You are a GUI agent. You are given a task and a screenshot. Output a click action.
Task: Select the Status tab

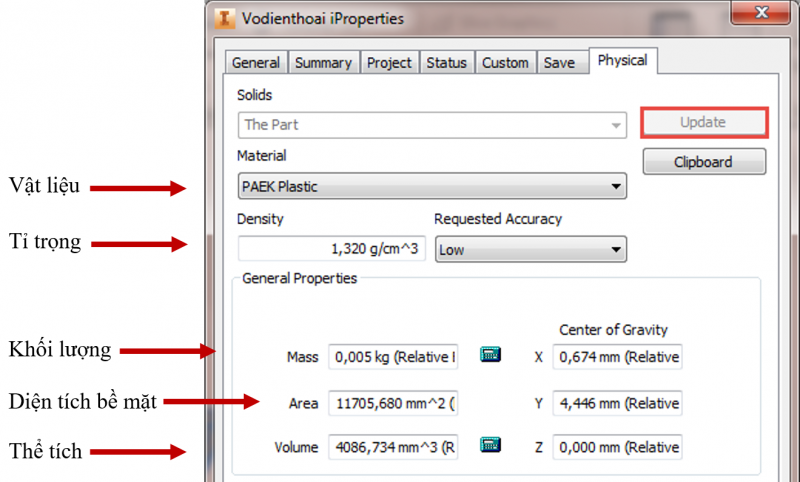point(446,62)
